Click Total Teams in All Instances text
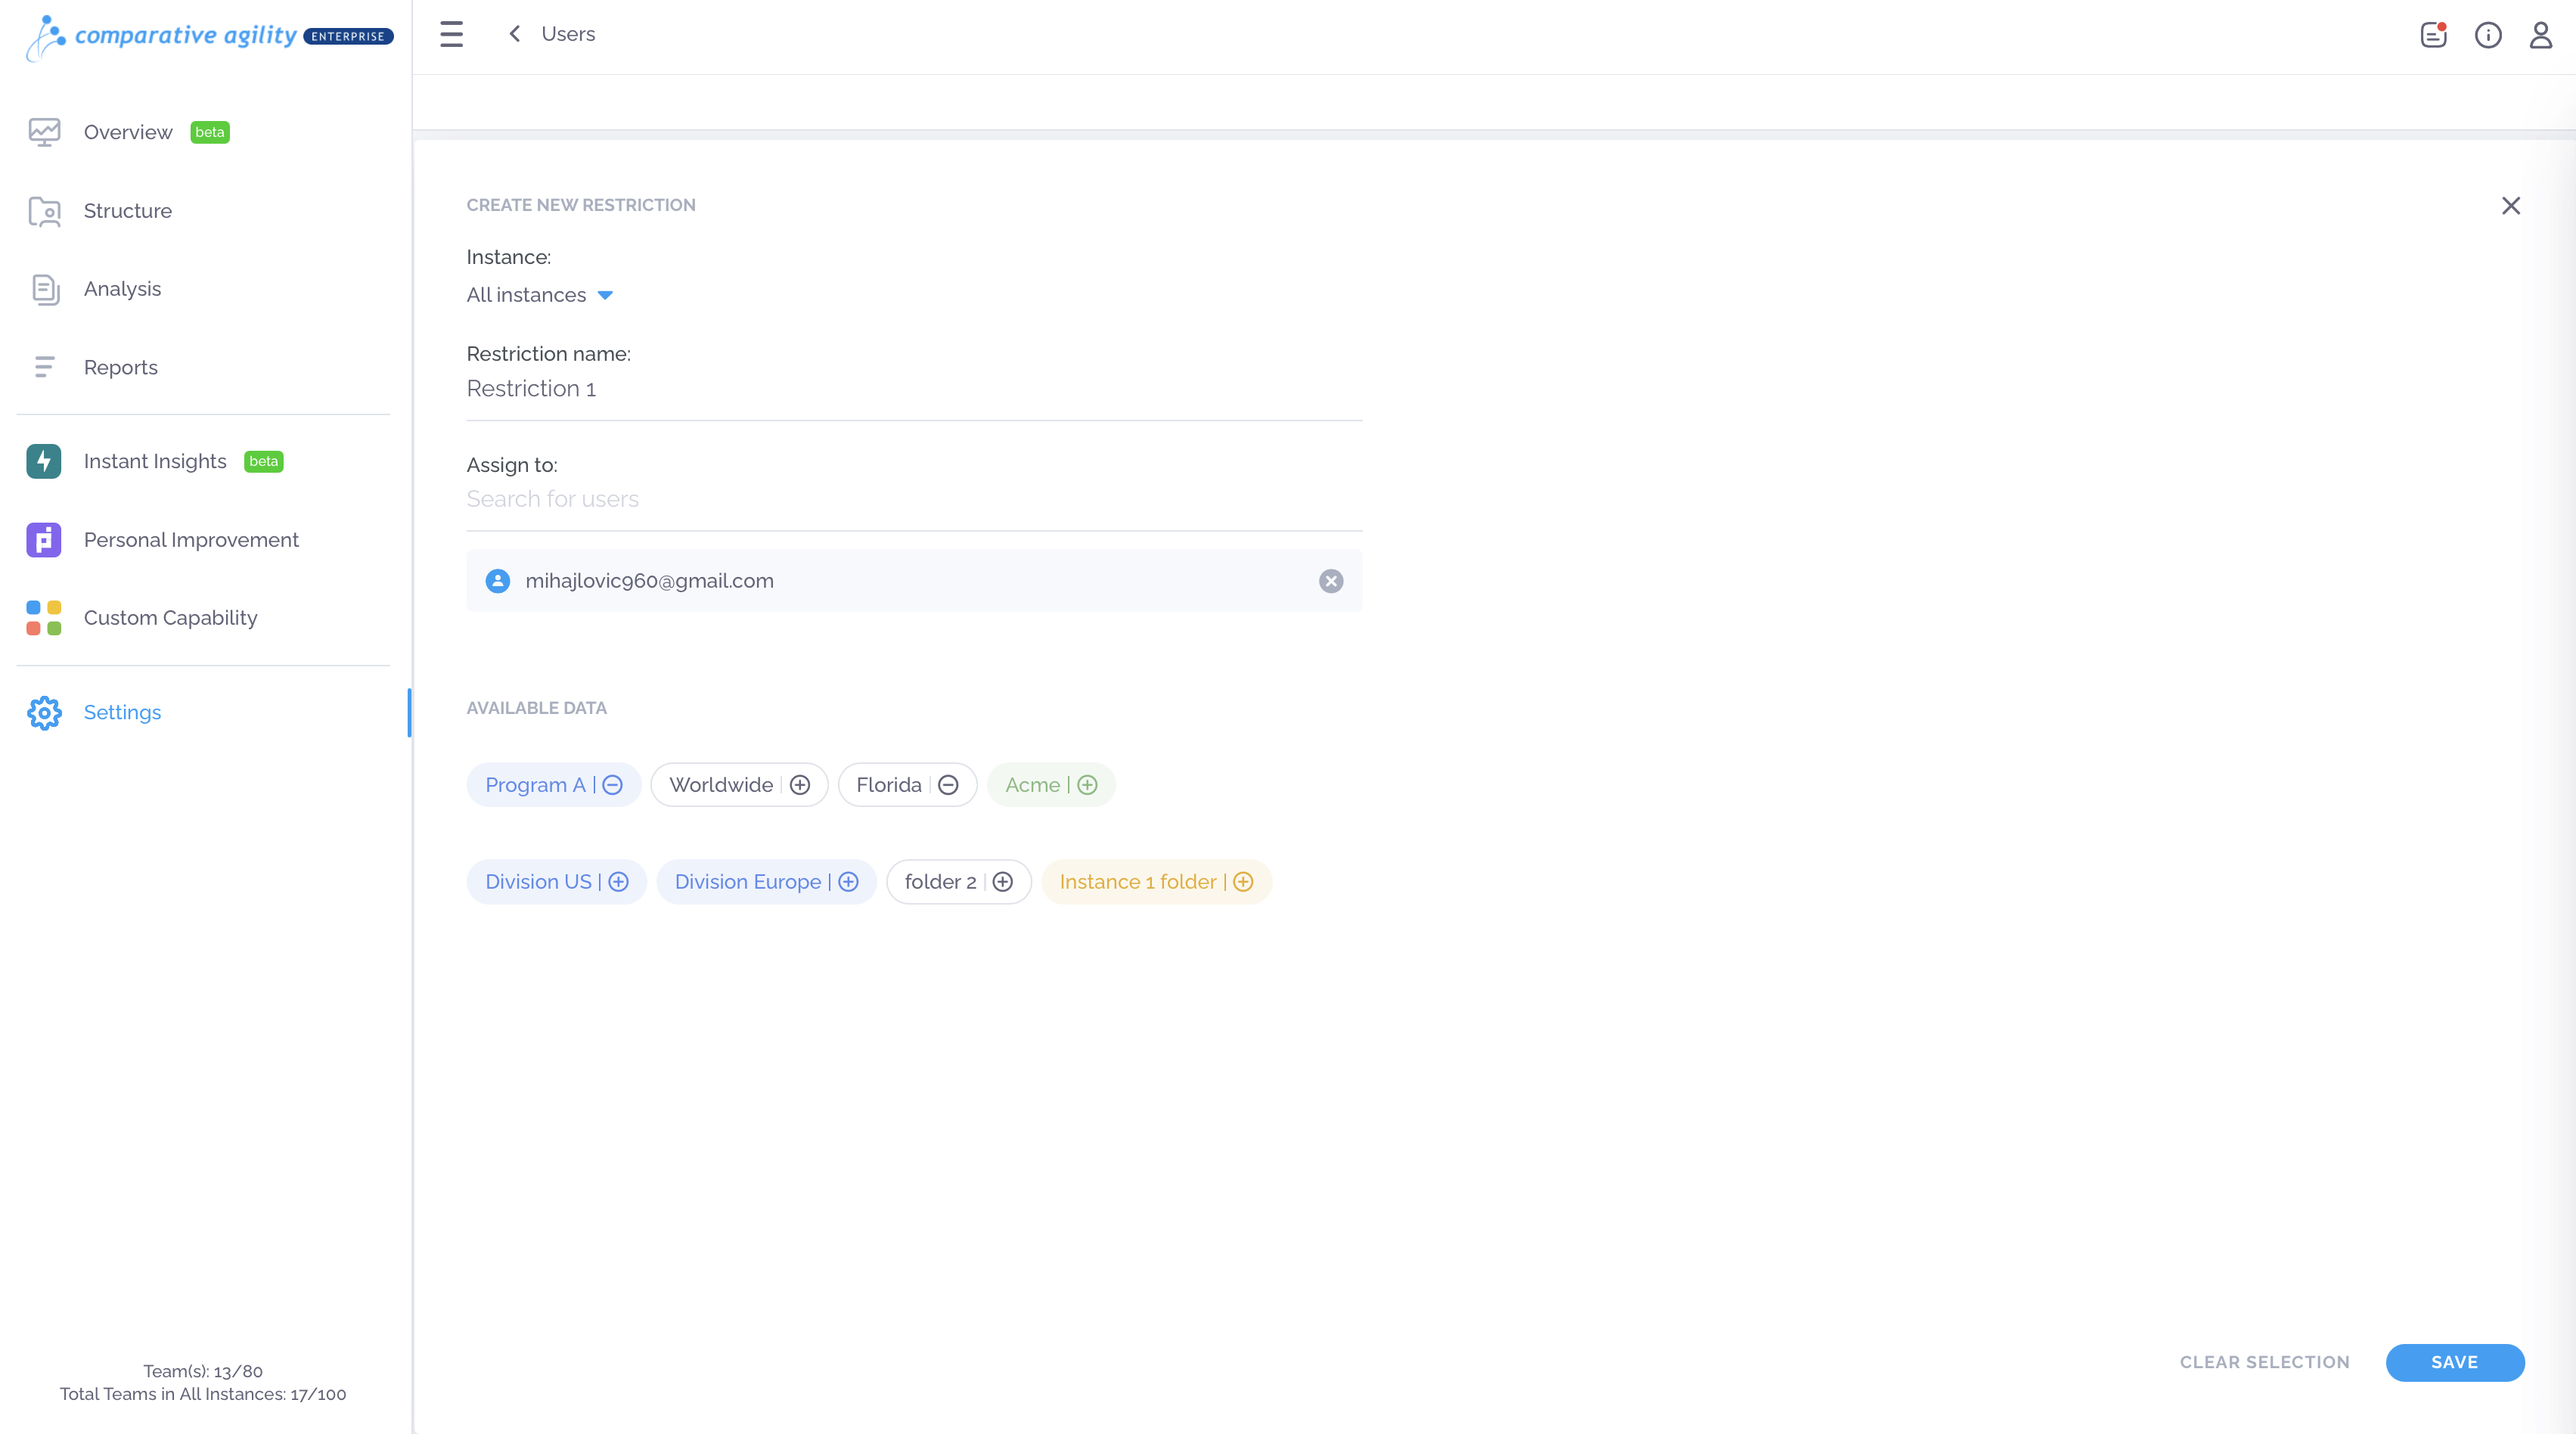 tap(203, 1394)
